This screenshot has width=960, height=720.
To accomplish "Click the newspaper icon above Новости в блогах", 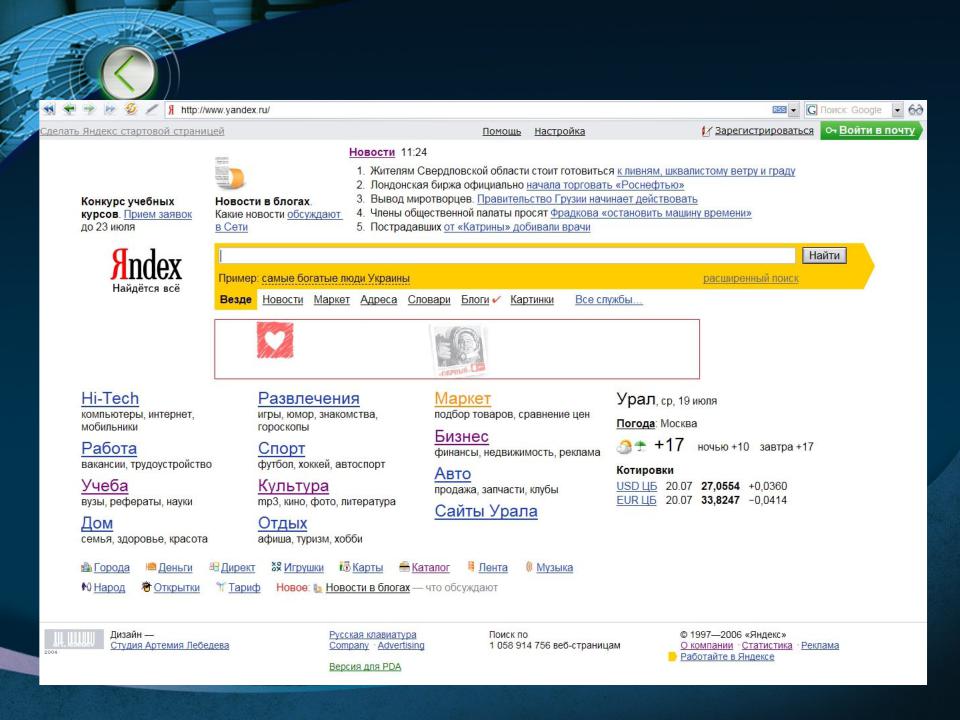I will (x=230, y=173).
